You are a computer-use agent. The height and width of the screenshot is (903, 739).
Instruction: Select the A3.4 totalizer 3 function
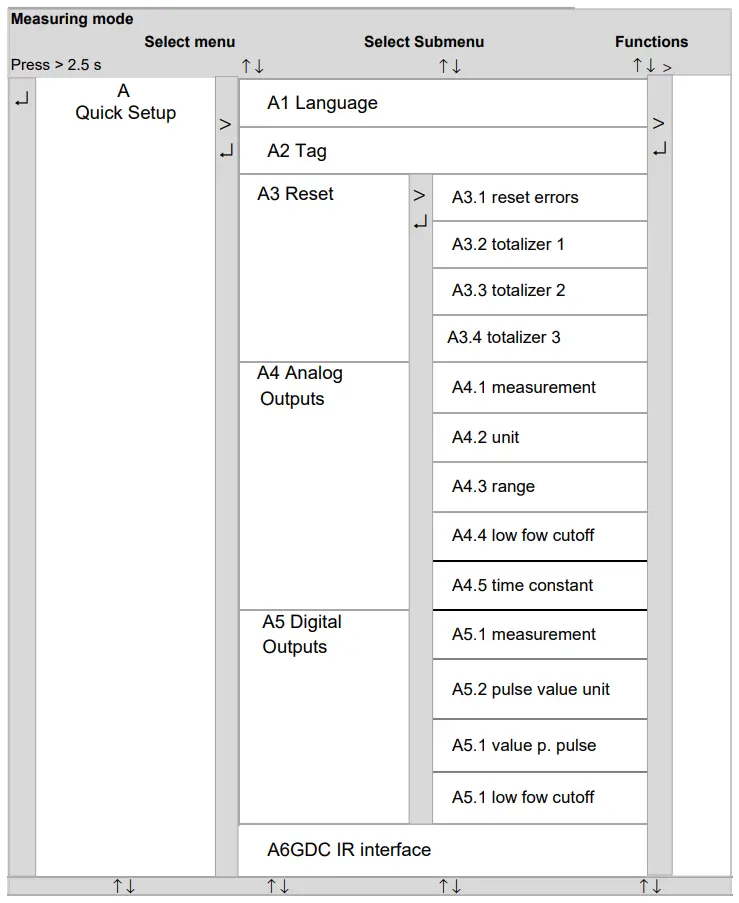point(504,338)
